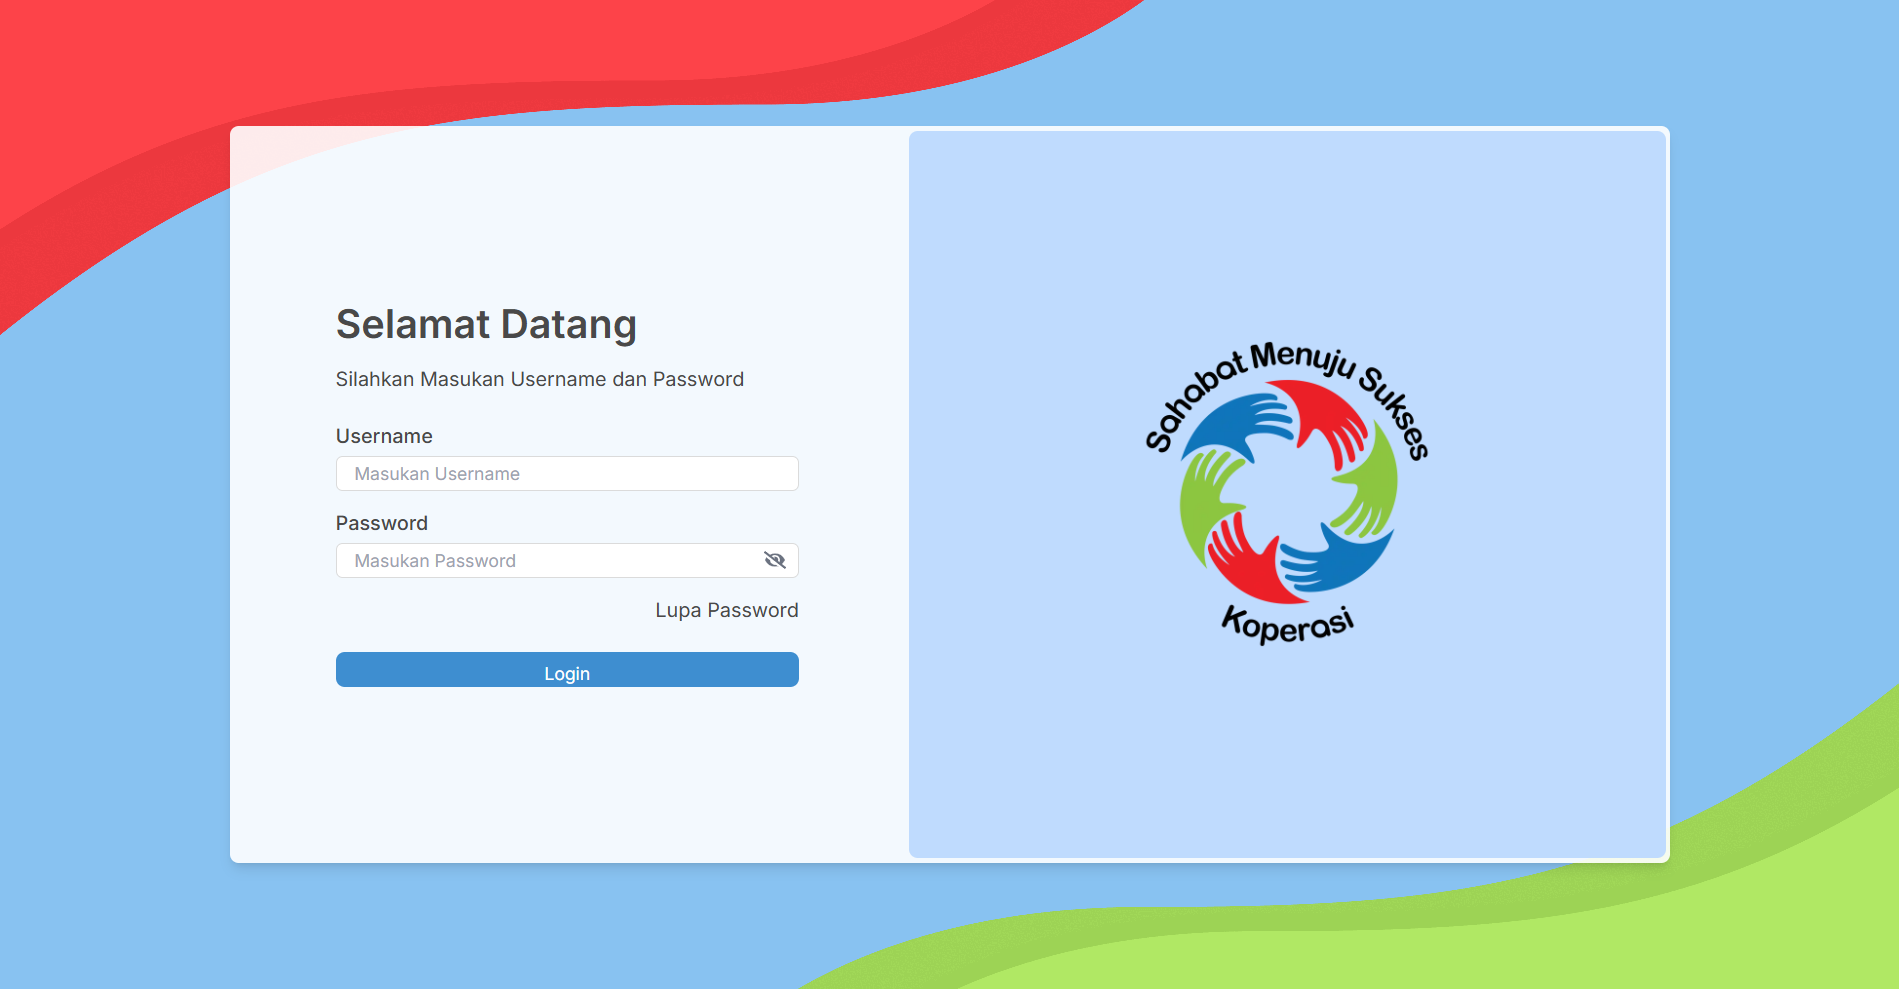
Task: Click the Masukan Username input field
Action: (x=566, y=474)
